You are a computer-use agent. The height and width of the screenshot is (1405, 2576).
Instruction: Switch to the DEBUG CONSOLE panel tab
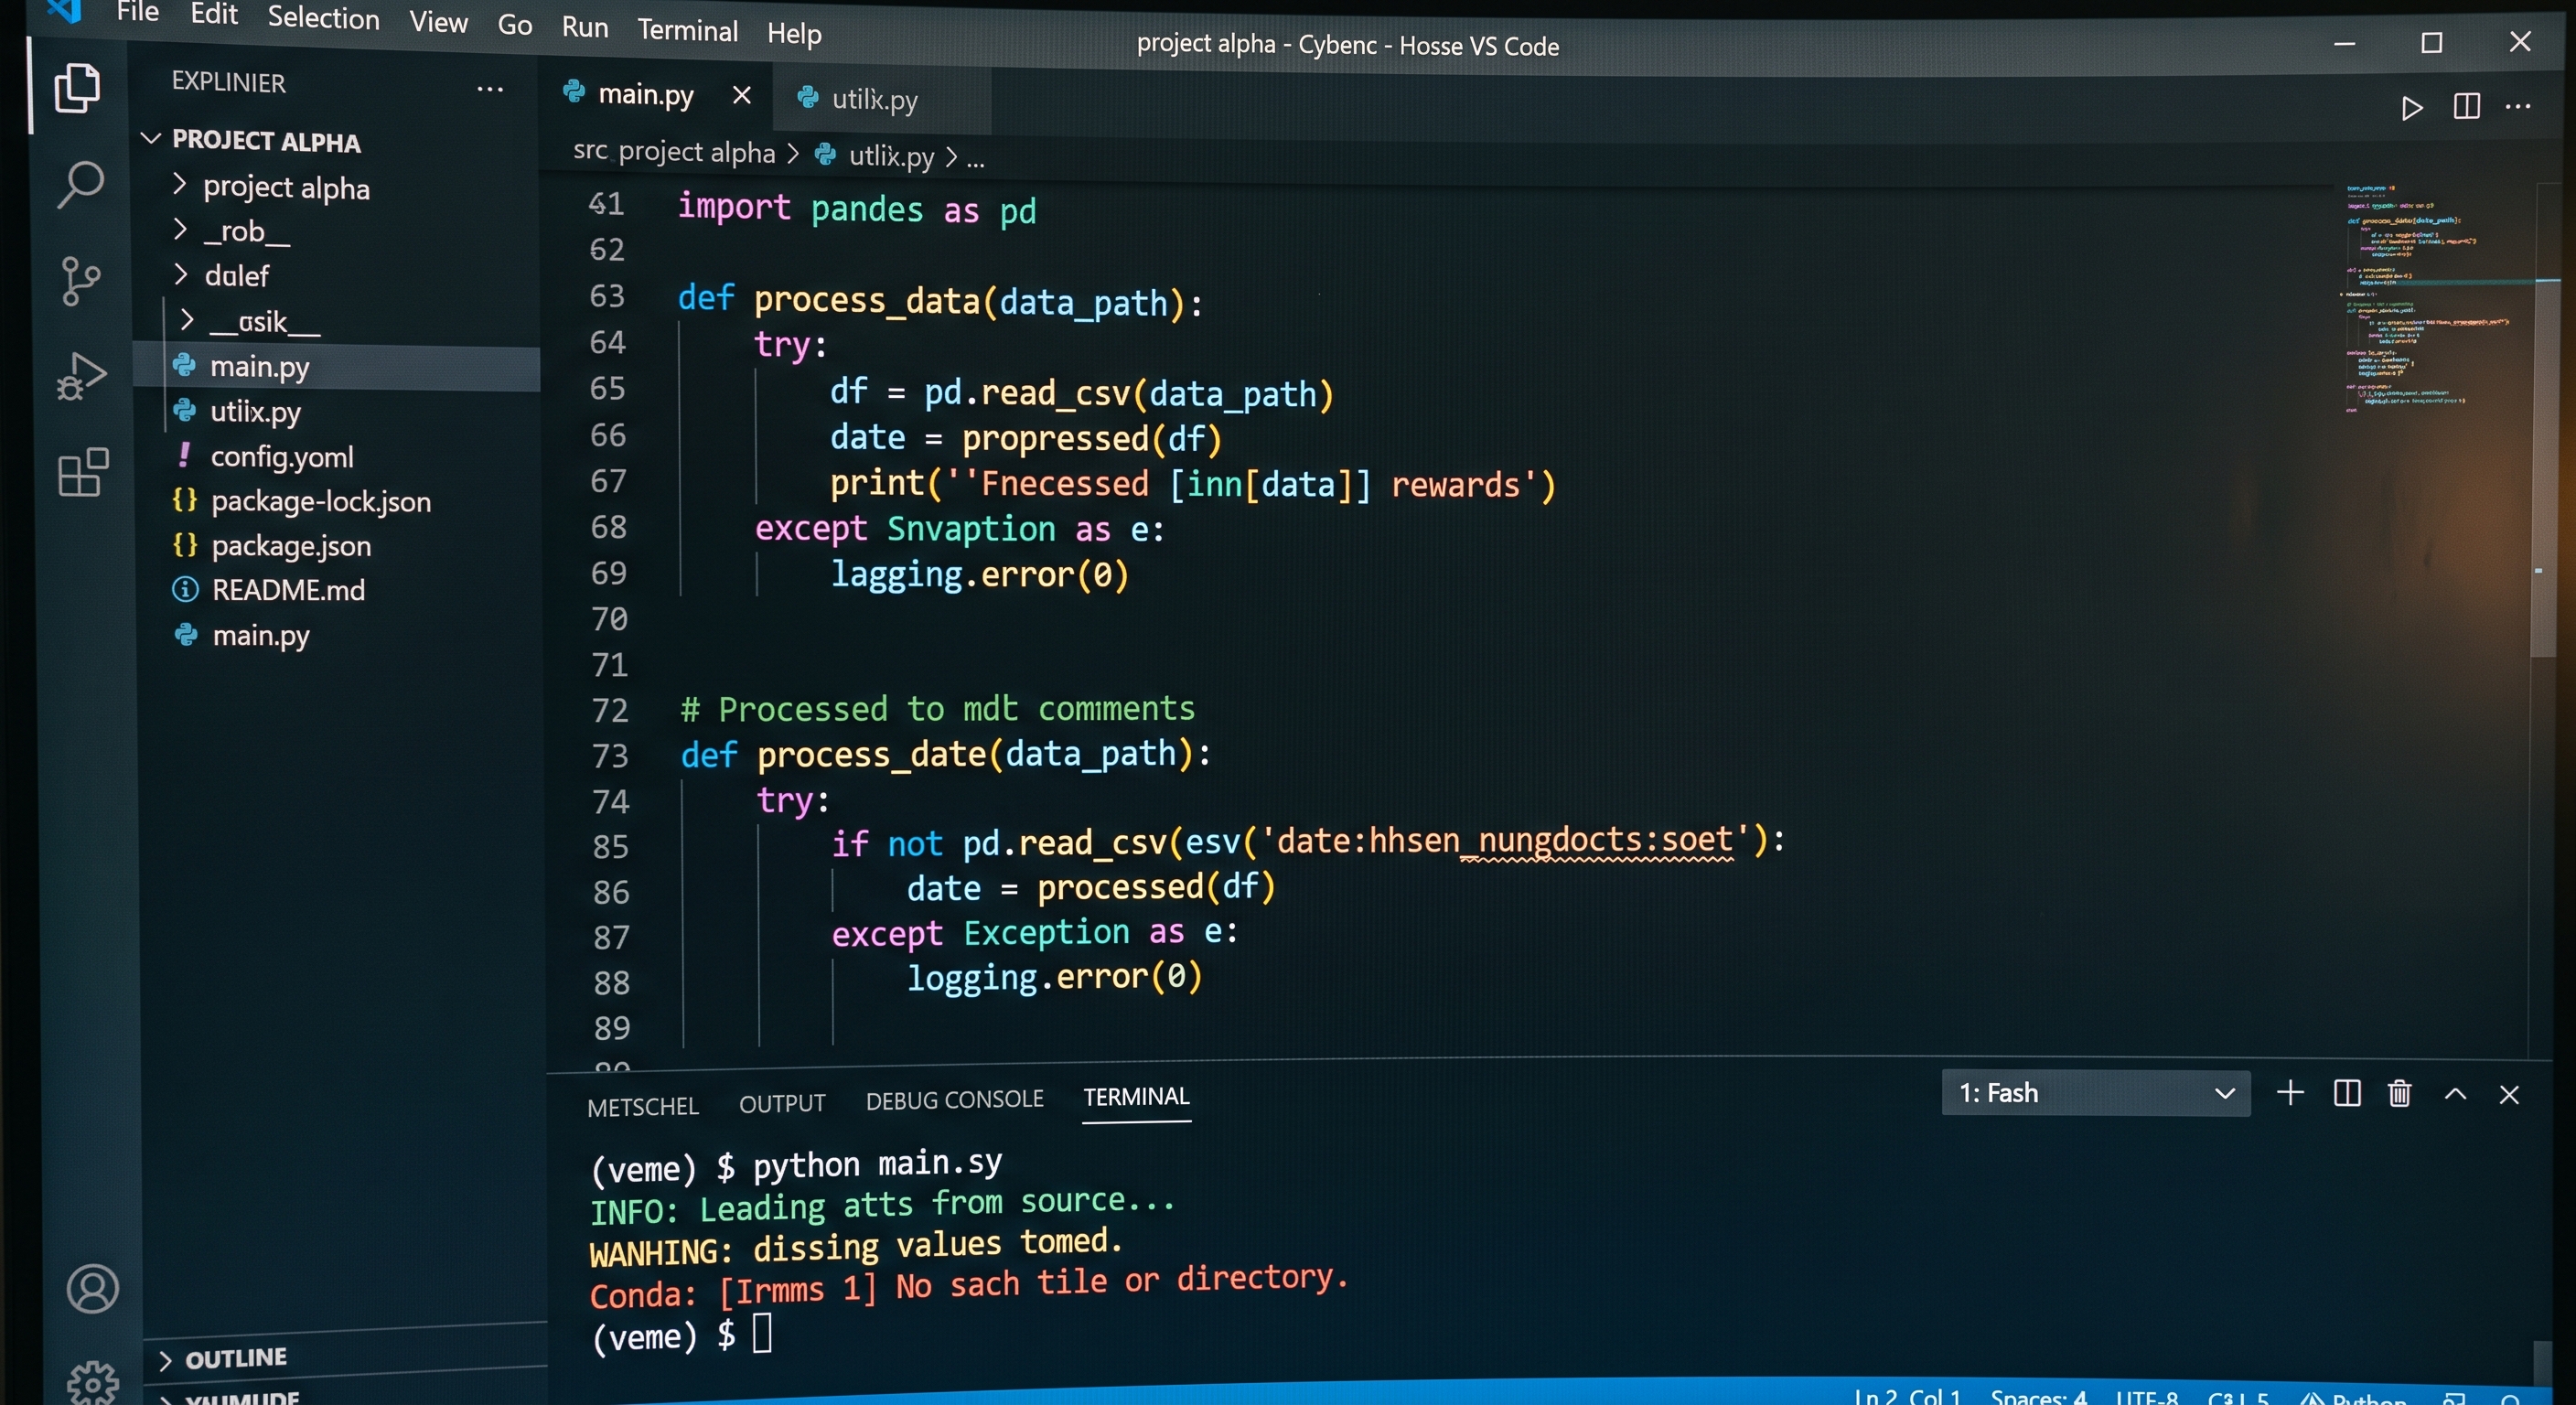click(954, 1100)
